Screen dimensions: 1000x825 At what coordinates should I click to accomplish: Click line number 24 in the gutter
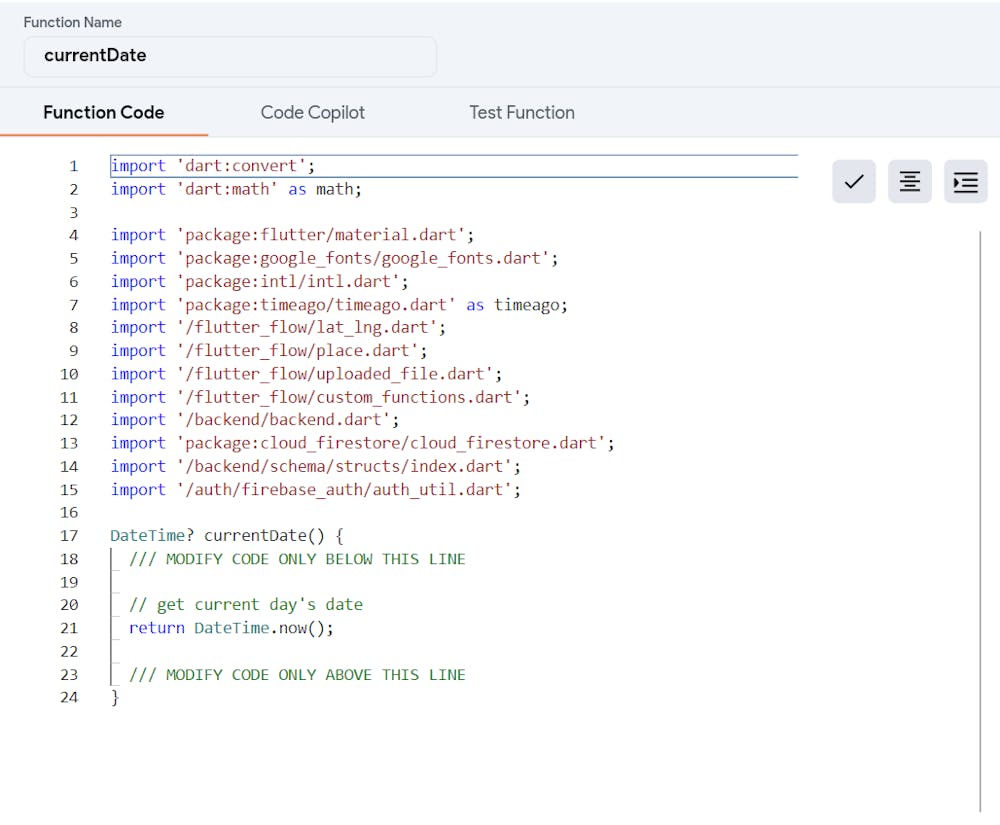tap(69, 697)
